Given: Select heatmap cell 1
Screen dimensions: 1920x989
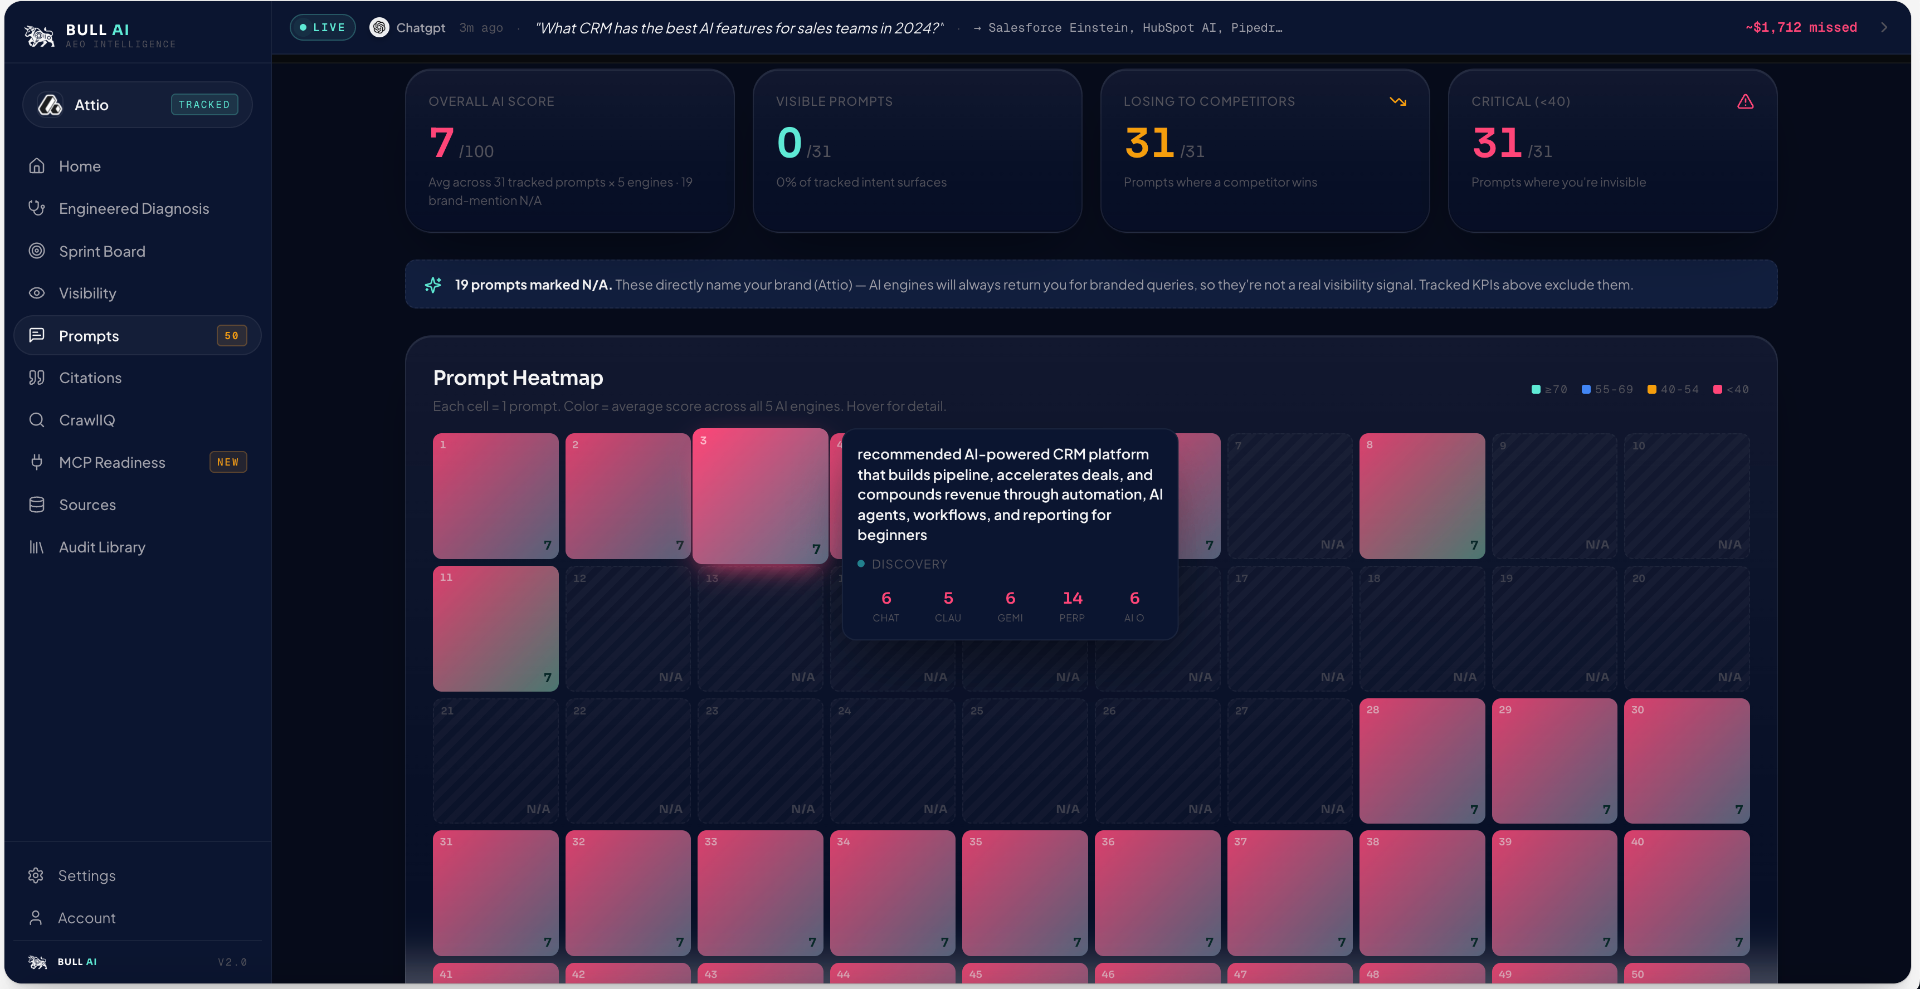Looking at the screenshot, I should click(496, 496).
